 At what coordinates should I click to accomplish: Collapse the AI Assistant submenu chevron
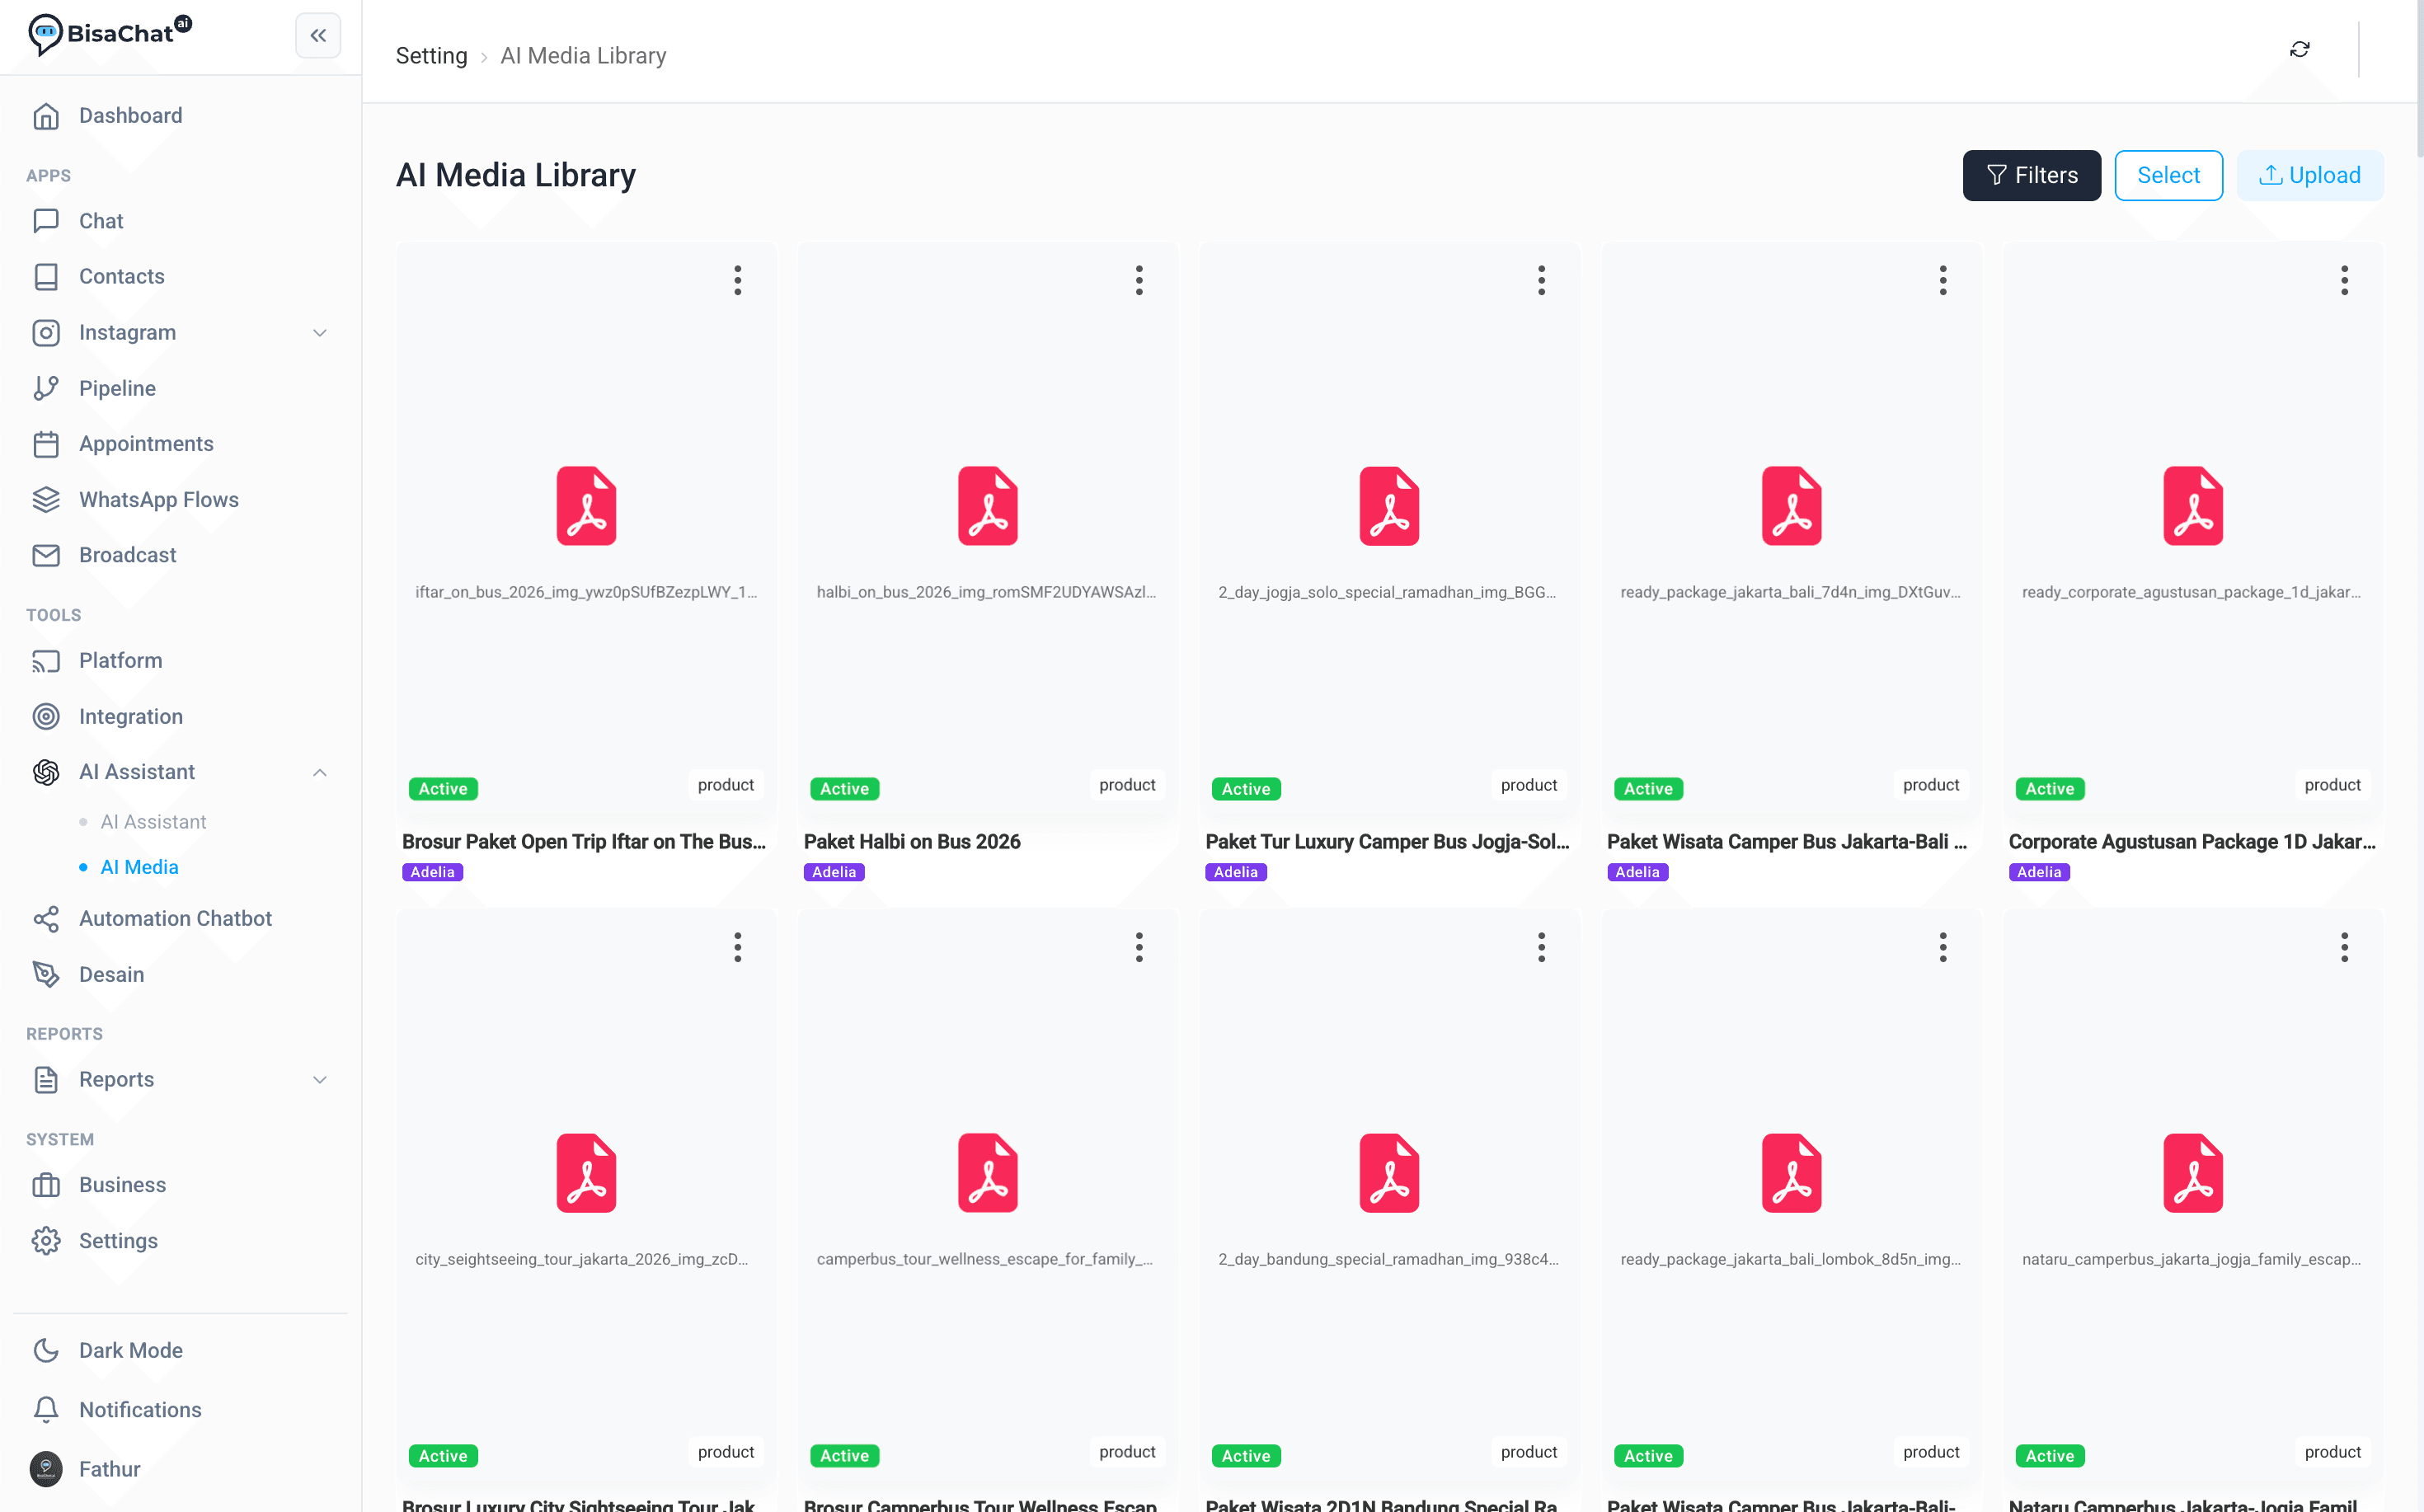(x=320, y=772)
